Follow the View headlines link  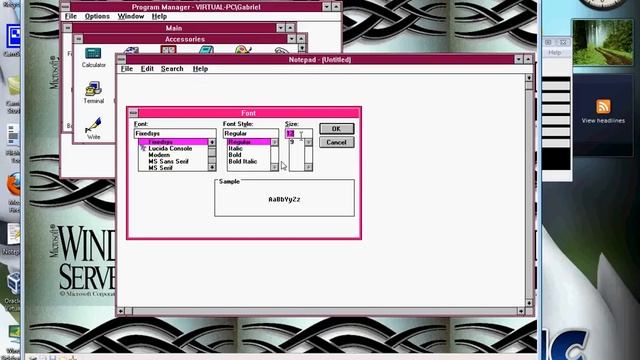tap(603, 120)
